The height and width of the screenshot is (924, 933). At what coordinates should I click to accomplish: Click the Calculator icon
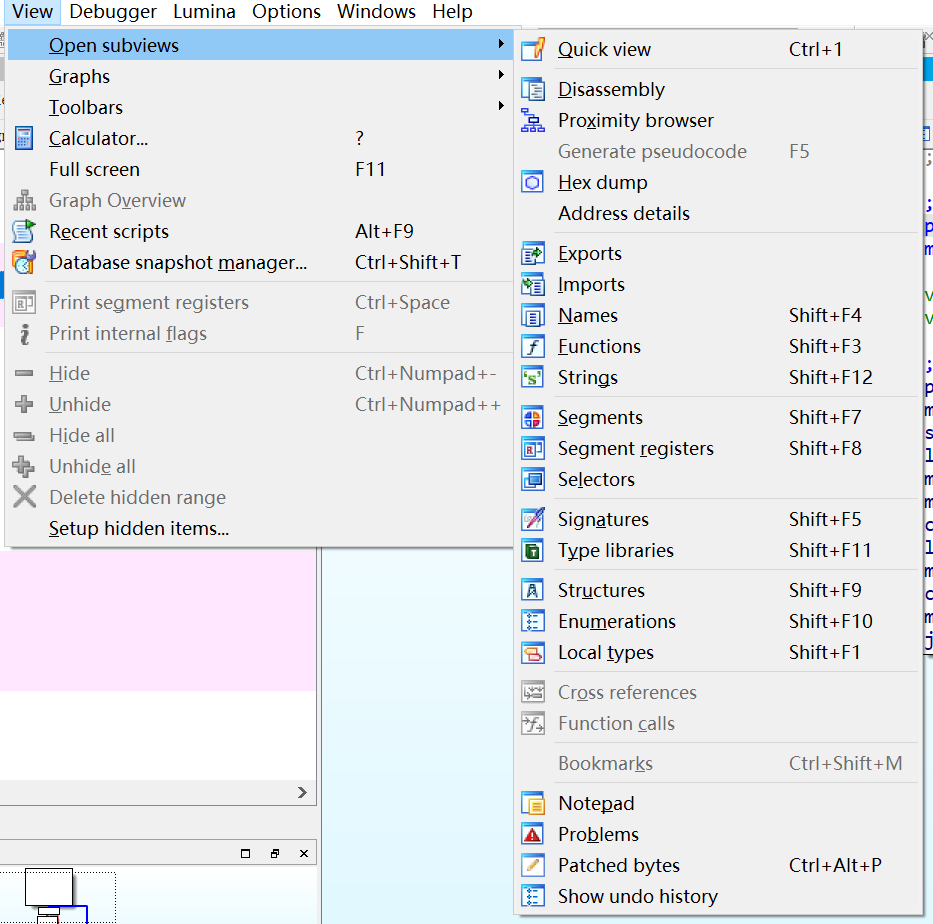click(x=24, y=138)
